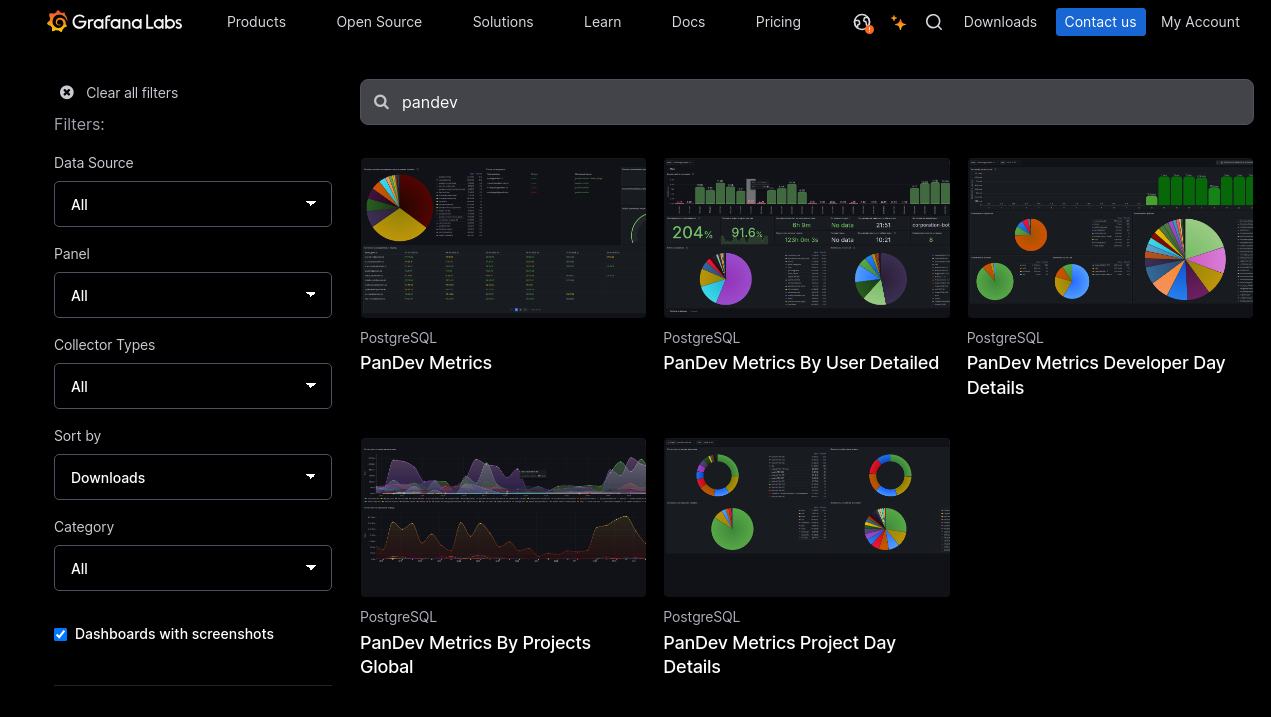
Task: Click PanDev Metrics Developer Day Details thumbnail
Action: click(x=1110, y=238)
